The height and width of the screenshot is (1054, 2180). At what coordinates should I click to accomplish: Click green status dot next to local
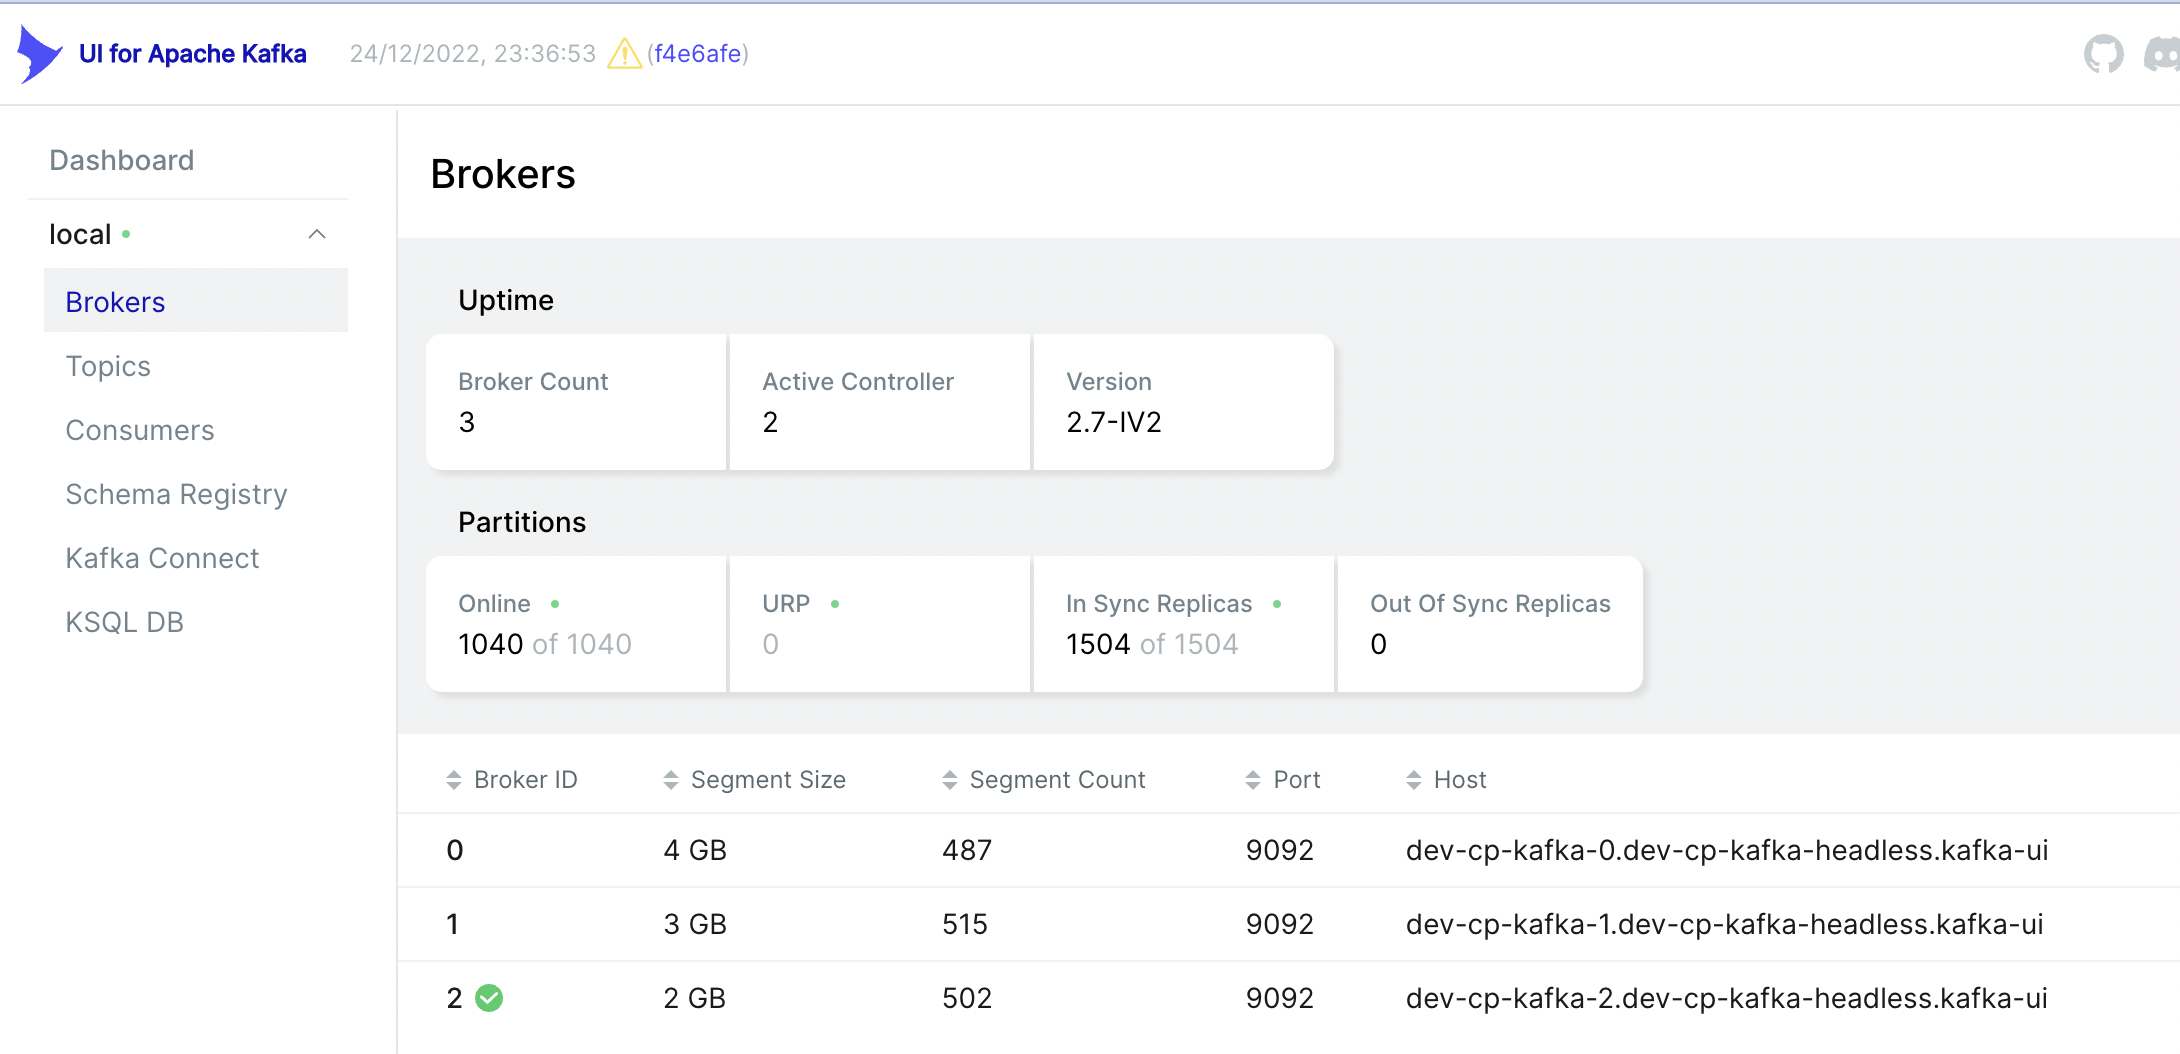click(126, 234)
